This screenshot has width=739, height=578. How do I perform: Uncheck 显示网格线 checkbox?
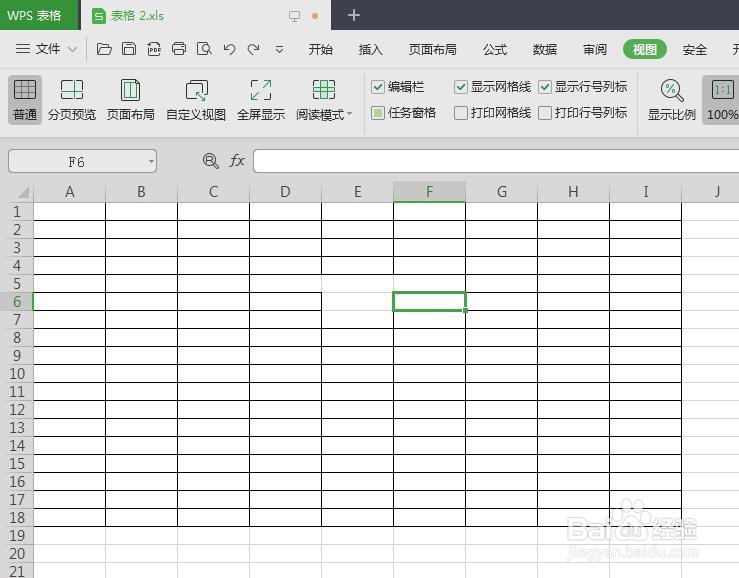point(460,87)
